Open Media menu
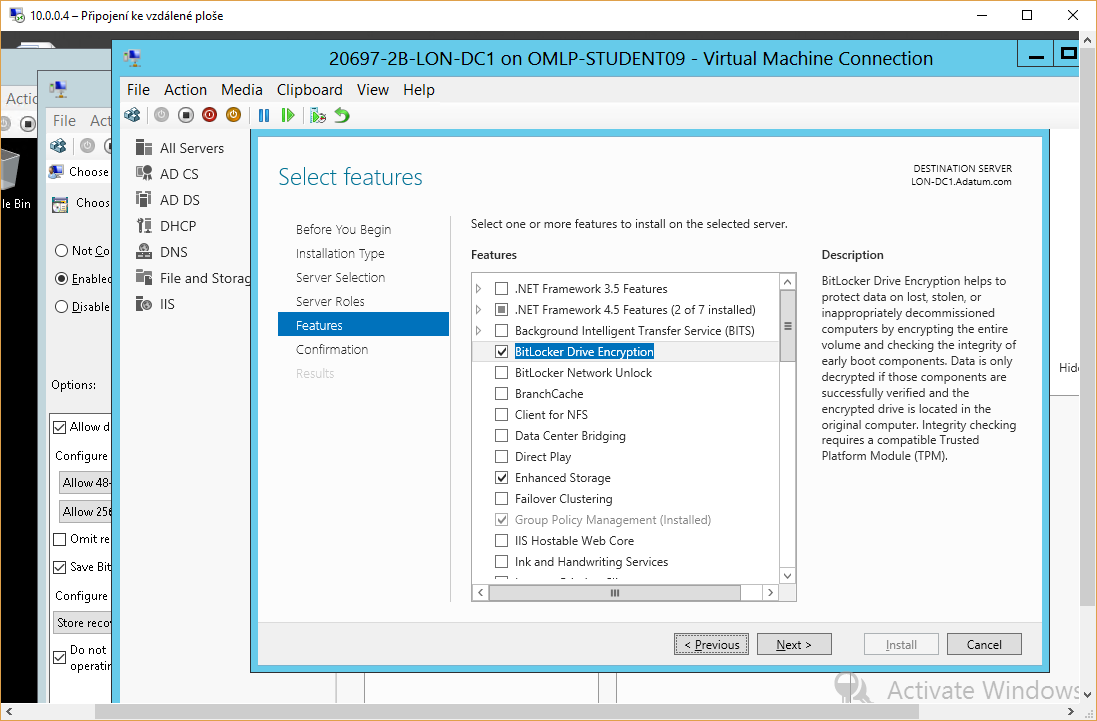The width and height of the screenshot is (1097, 721). coord(241,90)
